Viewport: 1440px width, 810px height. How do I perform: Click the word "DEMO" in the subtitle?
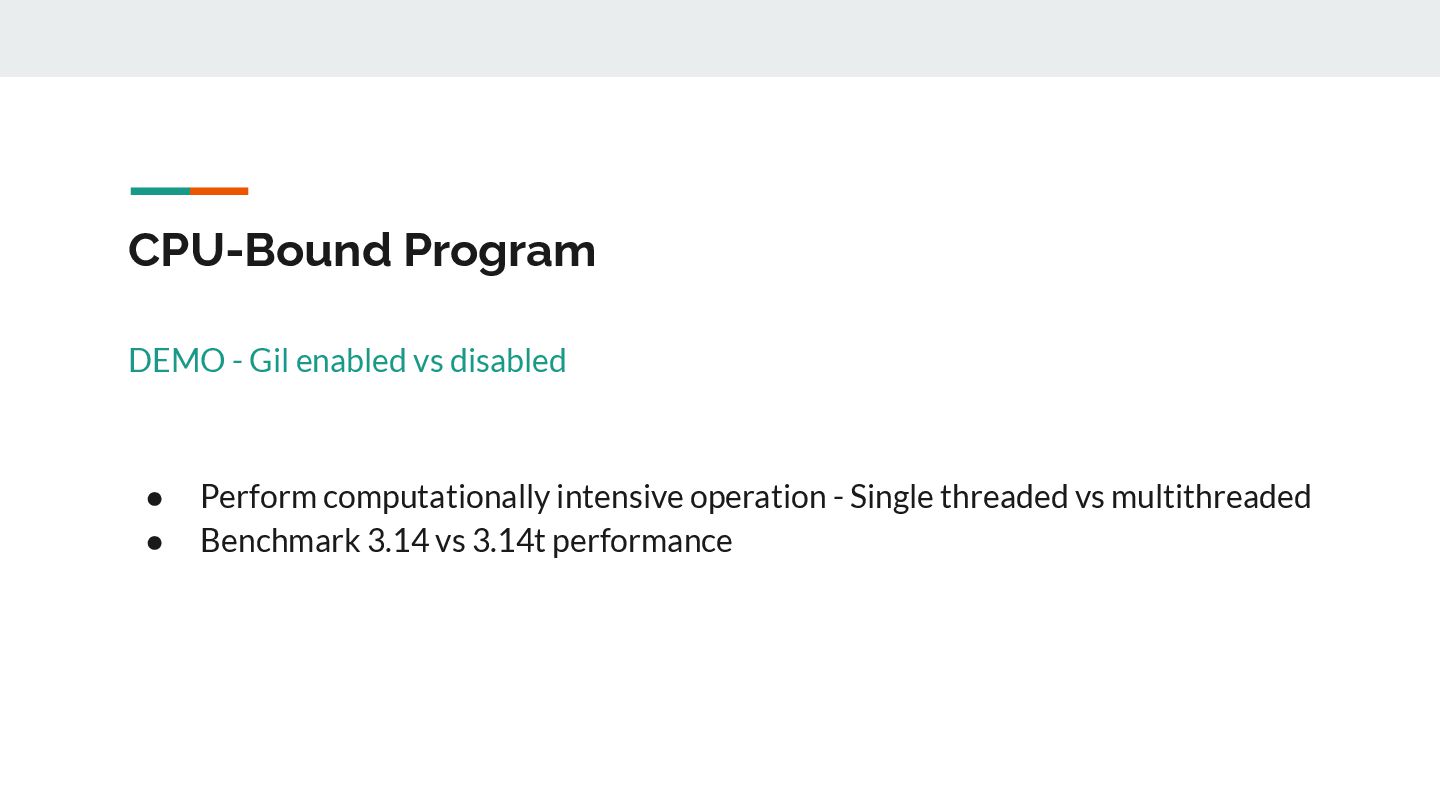coord(176,360)
